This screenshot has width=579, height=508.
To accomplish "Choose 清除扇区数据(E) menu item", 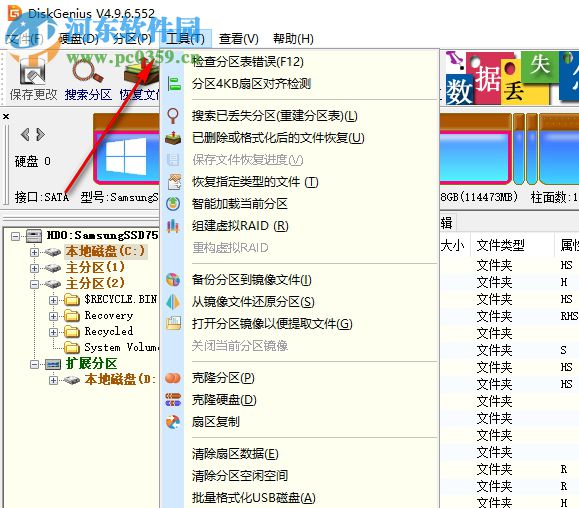I will coord(300,454).
